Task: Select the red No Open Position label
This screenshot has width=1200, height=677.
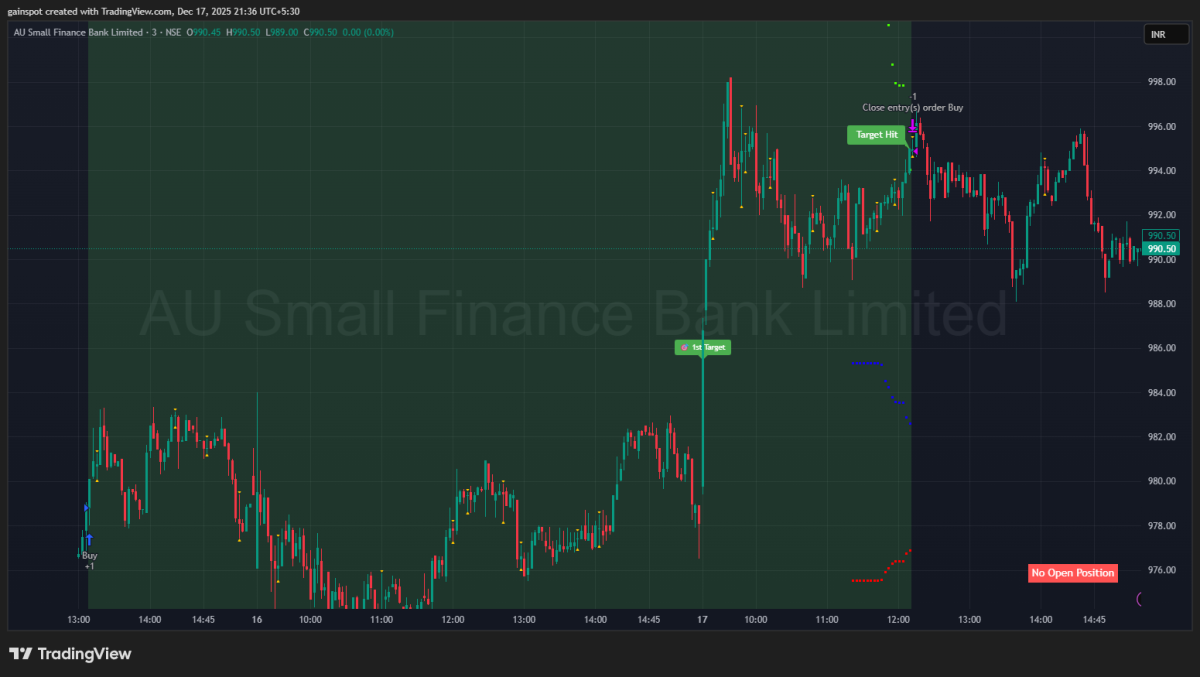Action: pos(1072,573)
